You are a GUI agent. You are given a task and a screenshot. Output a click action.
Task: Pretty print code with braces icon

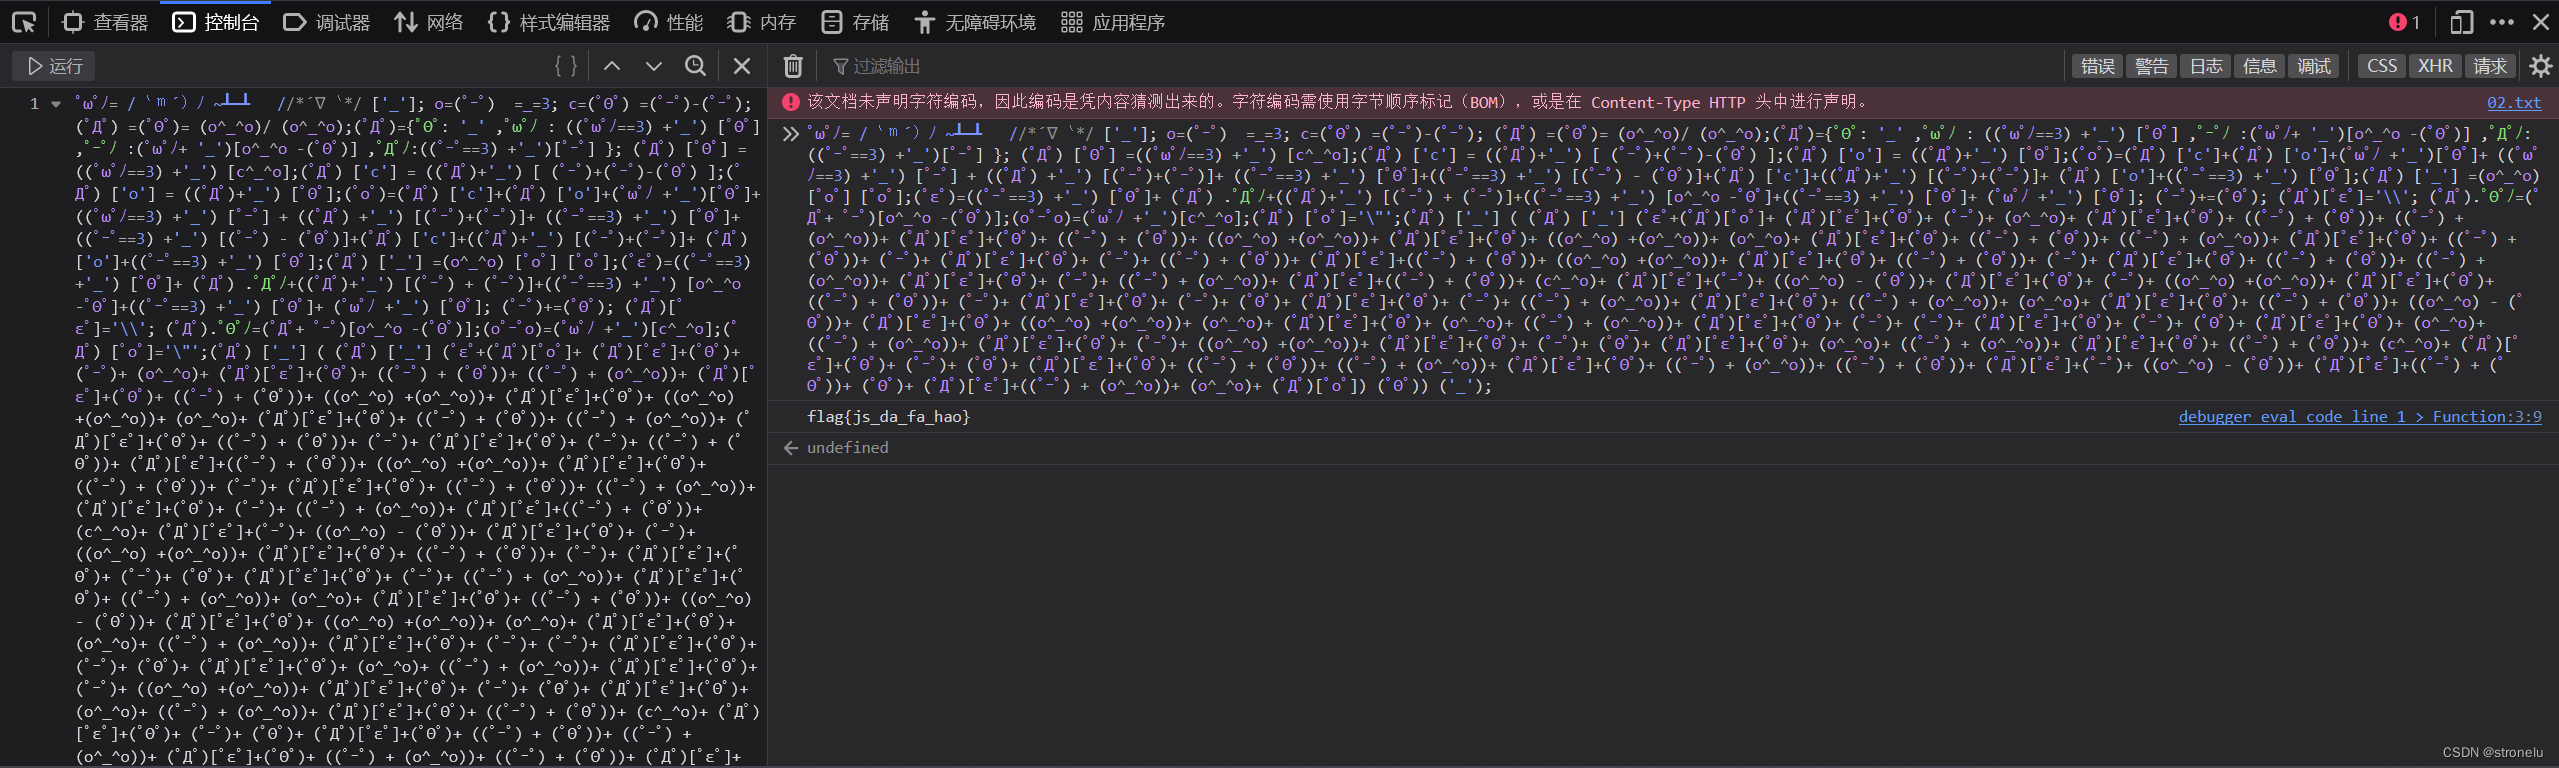pos(566,66)
